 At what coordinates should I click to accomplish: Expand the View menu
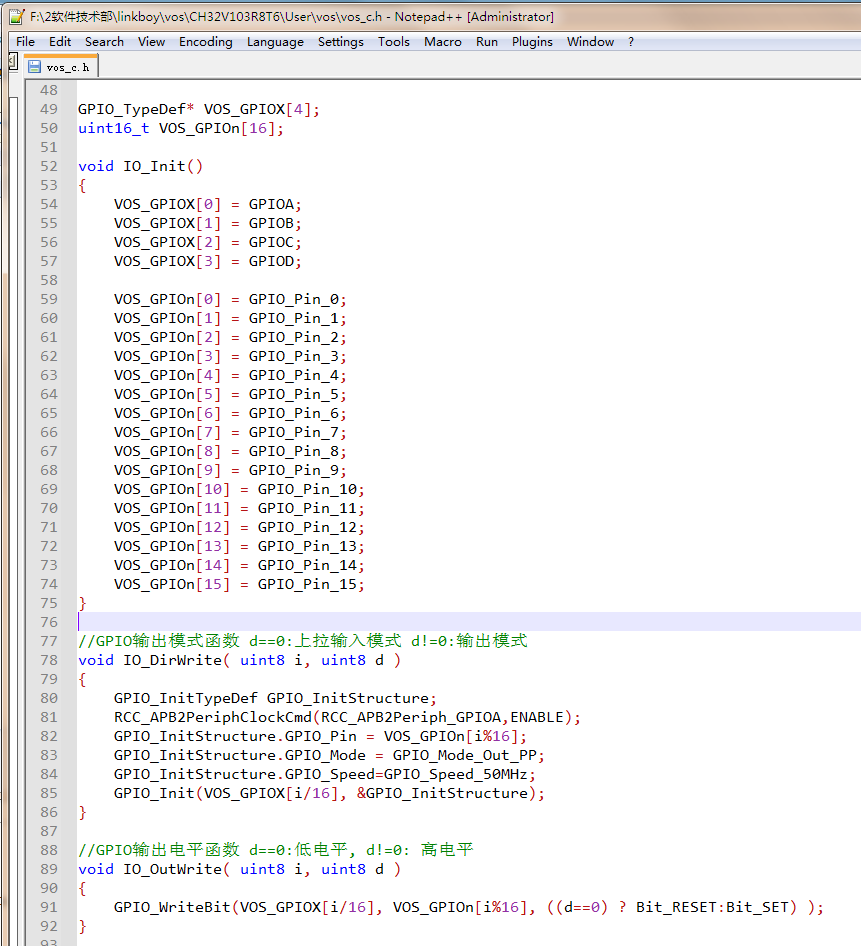coord(151,42)
